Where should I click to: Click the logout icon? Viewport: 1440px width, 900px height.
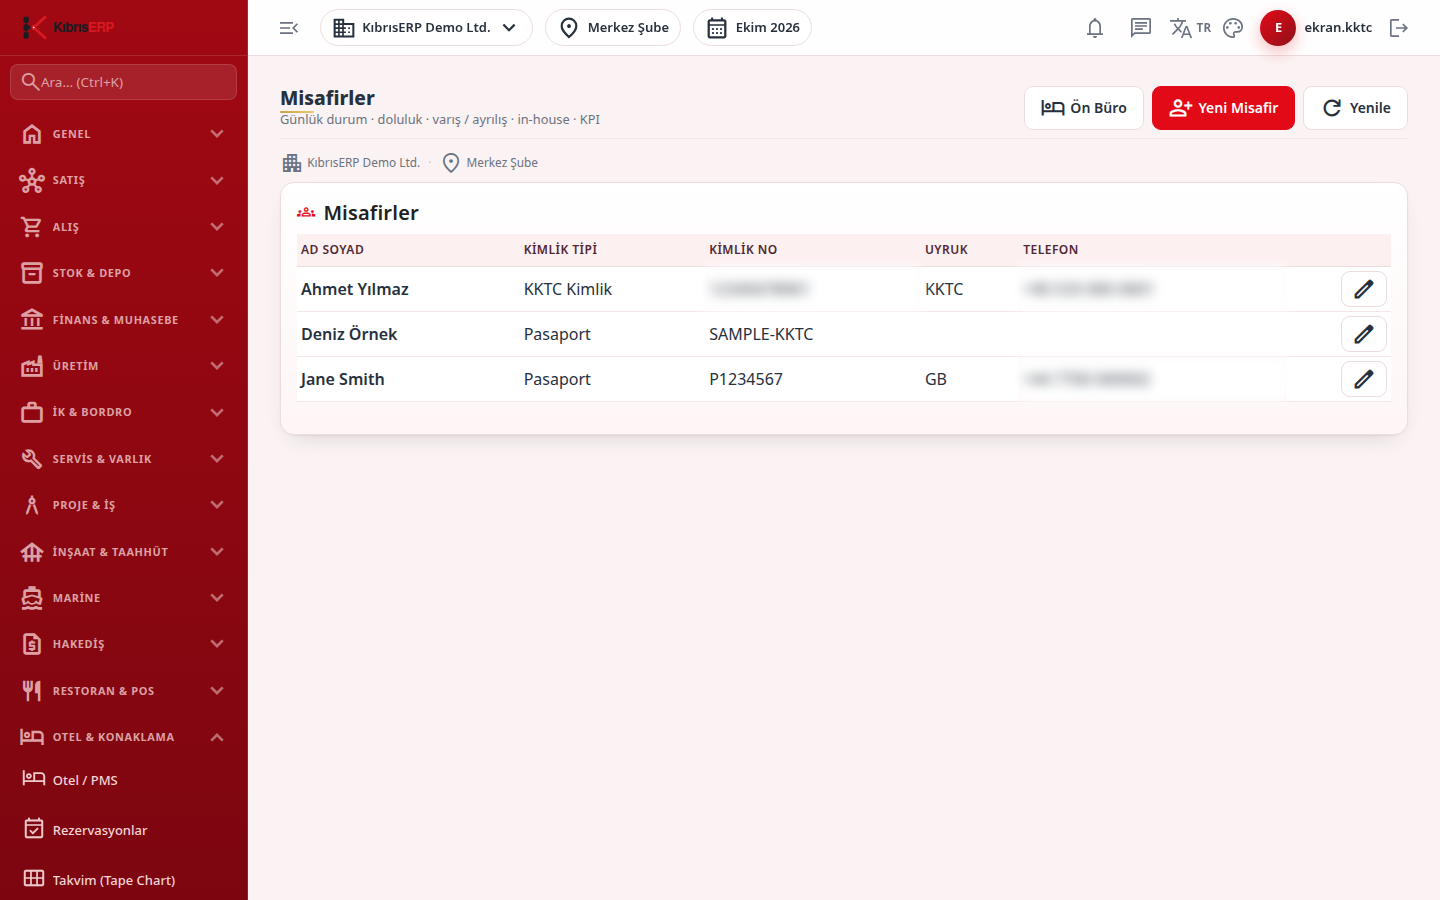pyautogui.click(x=1399, y=28)
